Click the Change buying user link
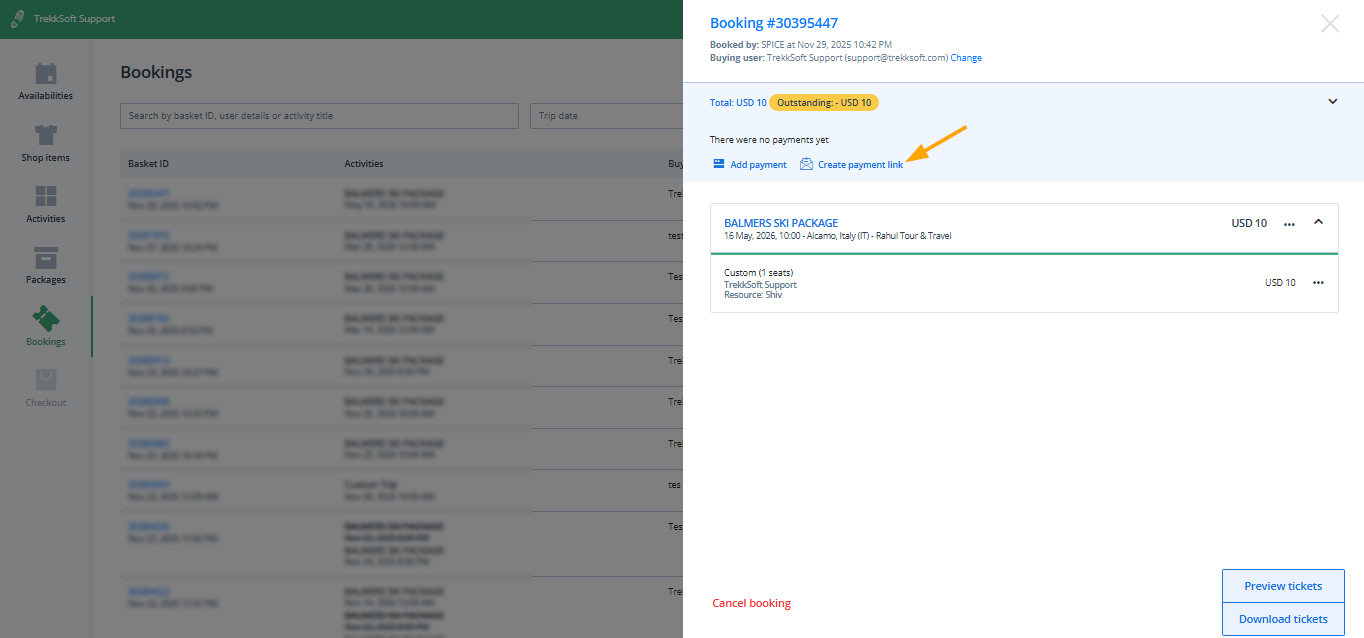 pos(965,58)
